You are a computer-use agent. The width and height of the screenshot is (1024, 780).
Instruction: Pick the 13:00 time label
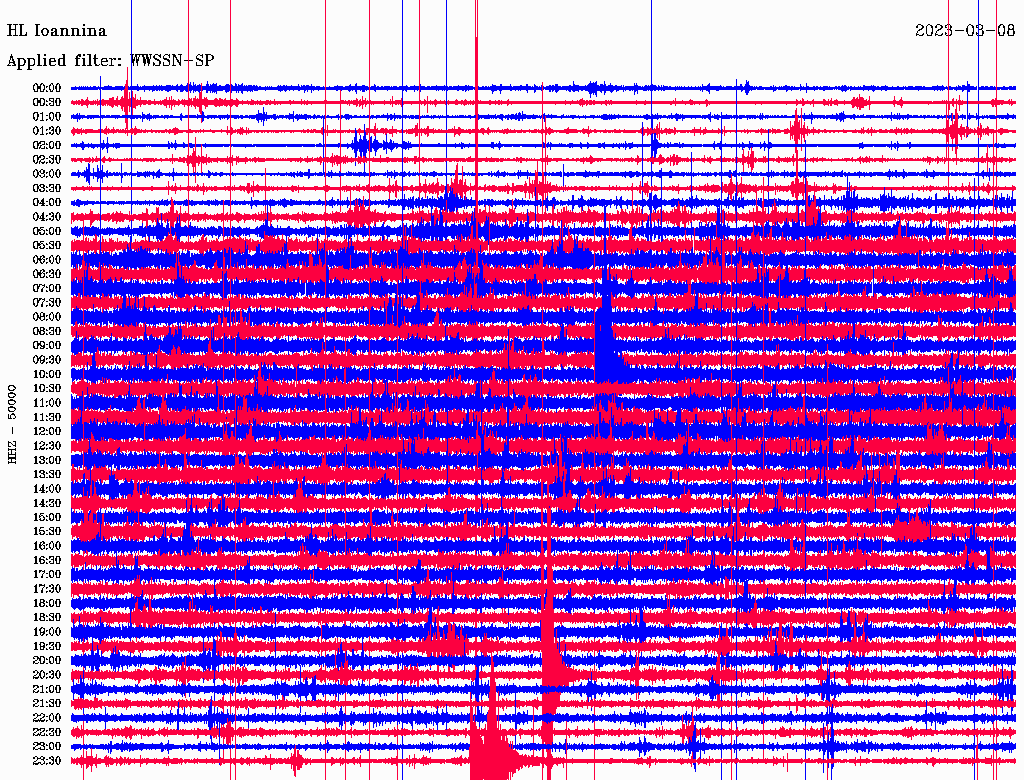click(x=47, y=460)
